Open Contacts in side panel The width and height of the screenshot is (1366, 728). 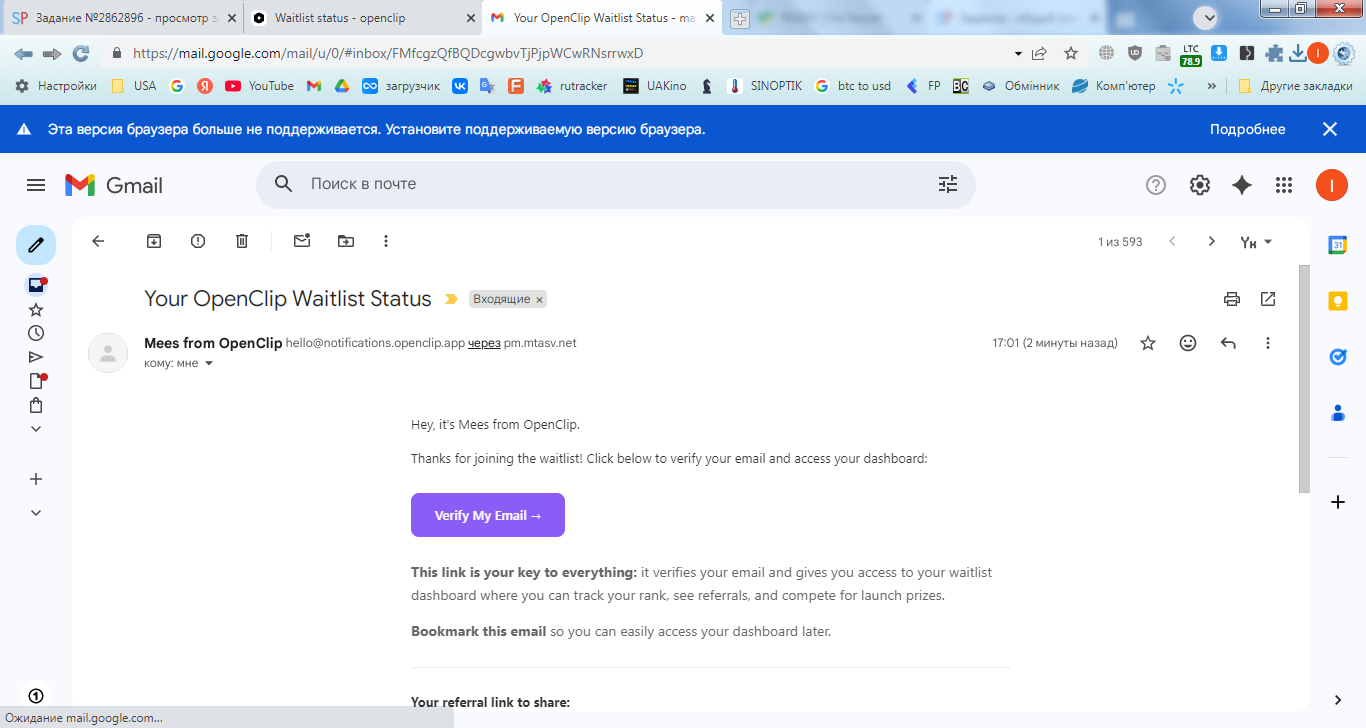point(1338,412)
